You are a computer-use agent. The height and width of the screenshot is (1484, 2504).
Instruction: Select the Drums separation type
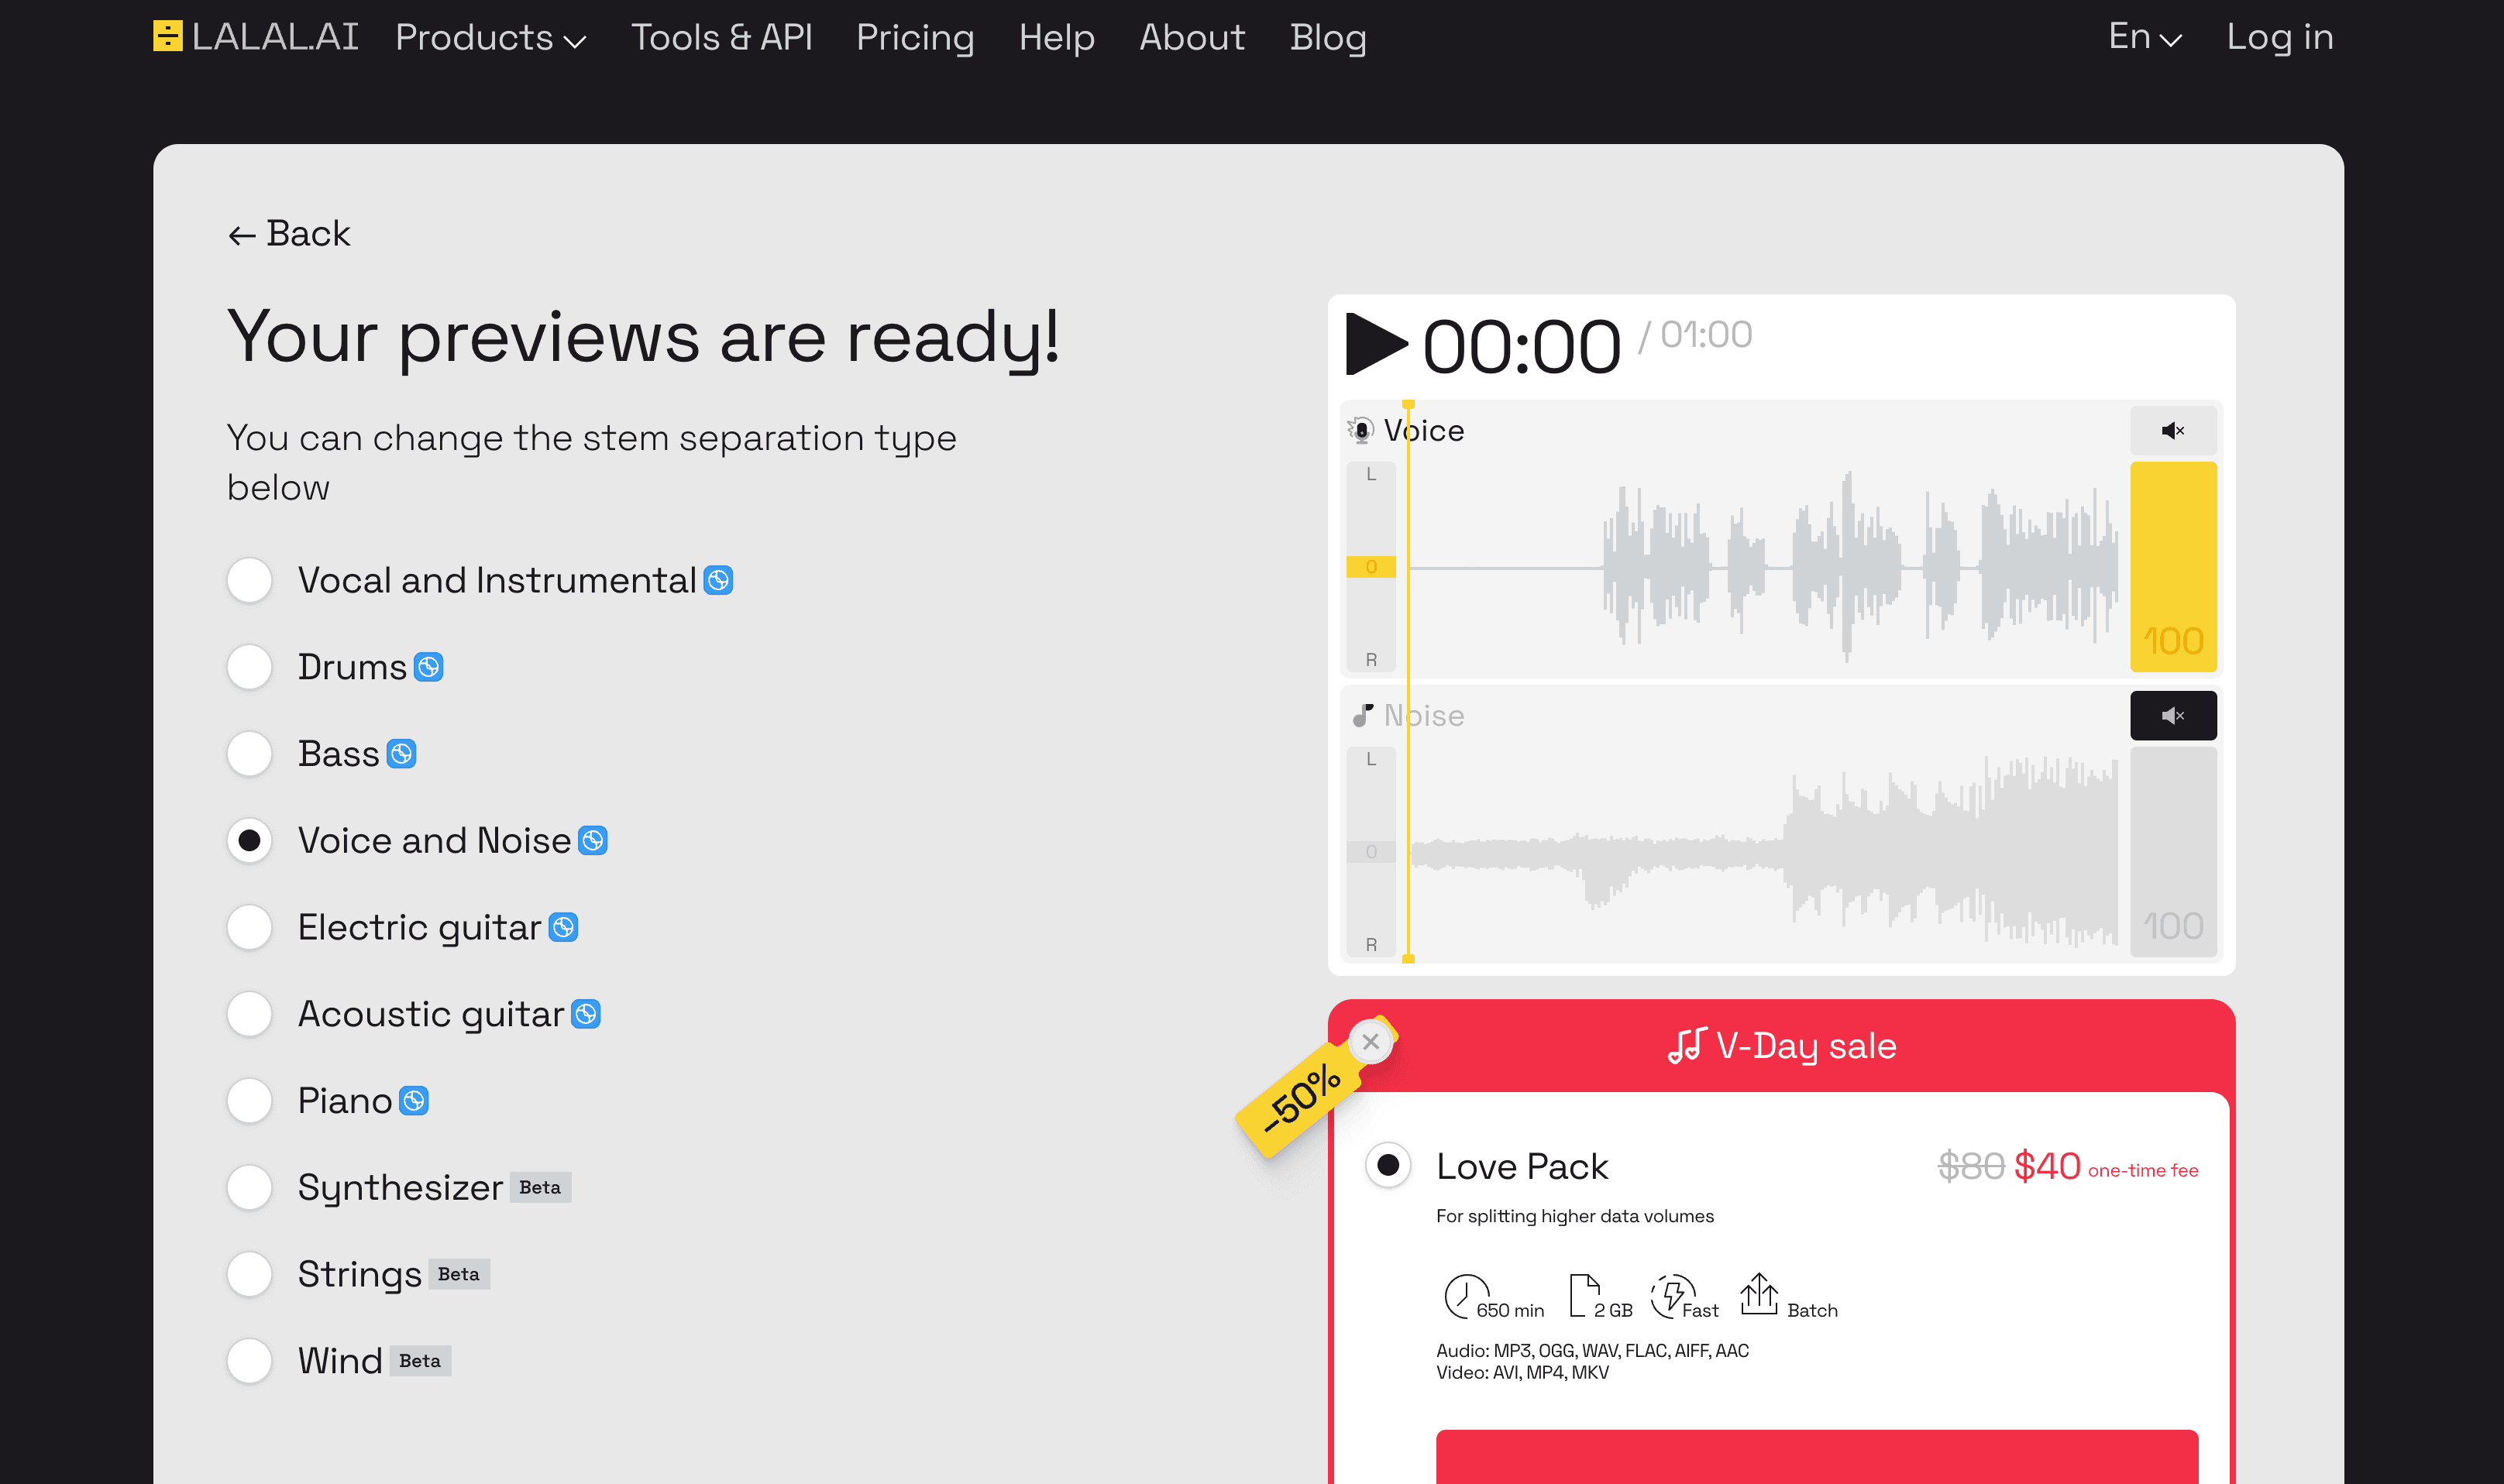249,666
